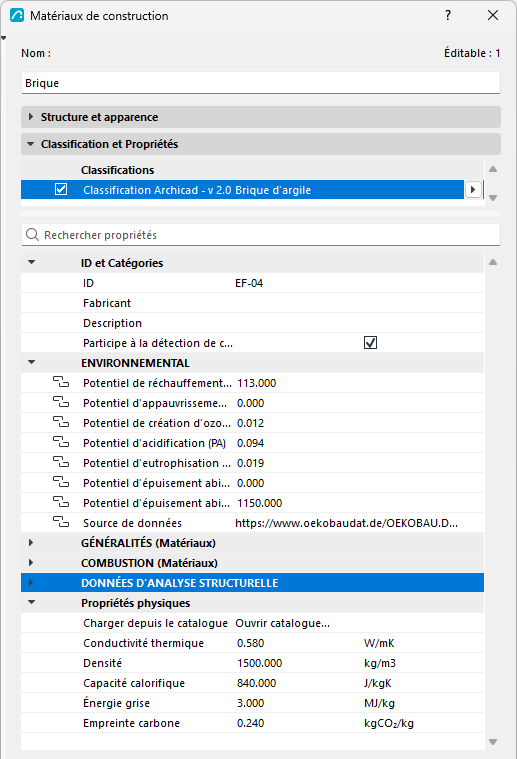Click Ouvrir catalogue... button
517x759 pixels.
(283, 623)
